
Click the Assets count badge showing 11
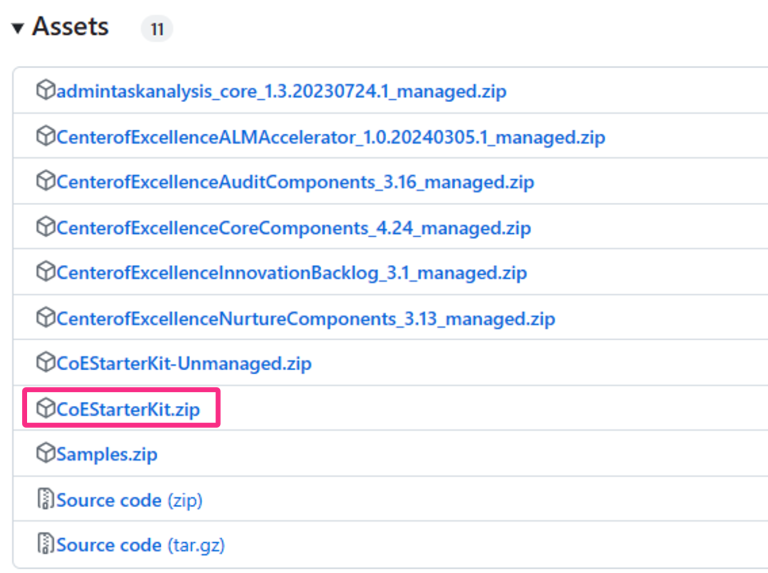(x=156, y=29)
